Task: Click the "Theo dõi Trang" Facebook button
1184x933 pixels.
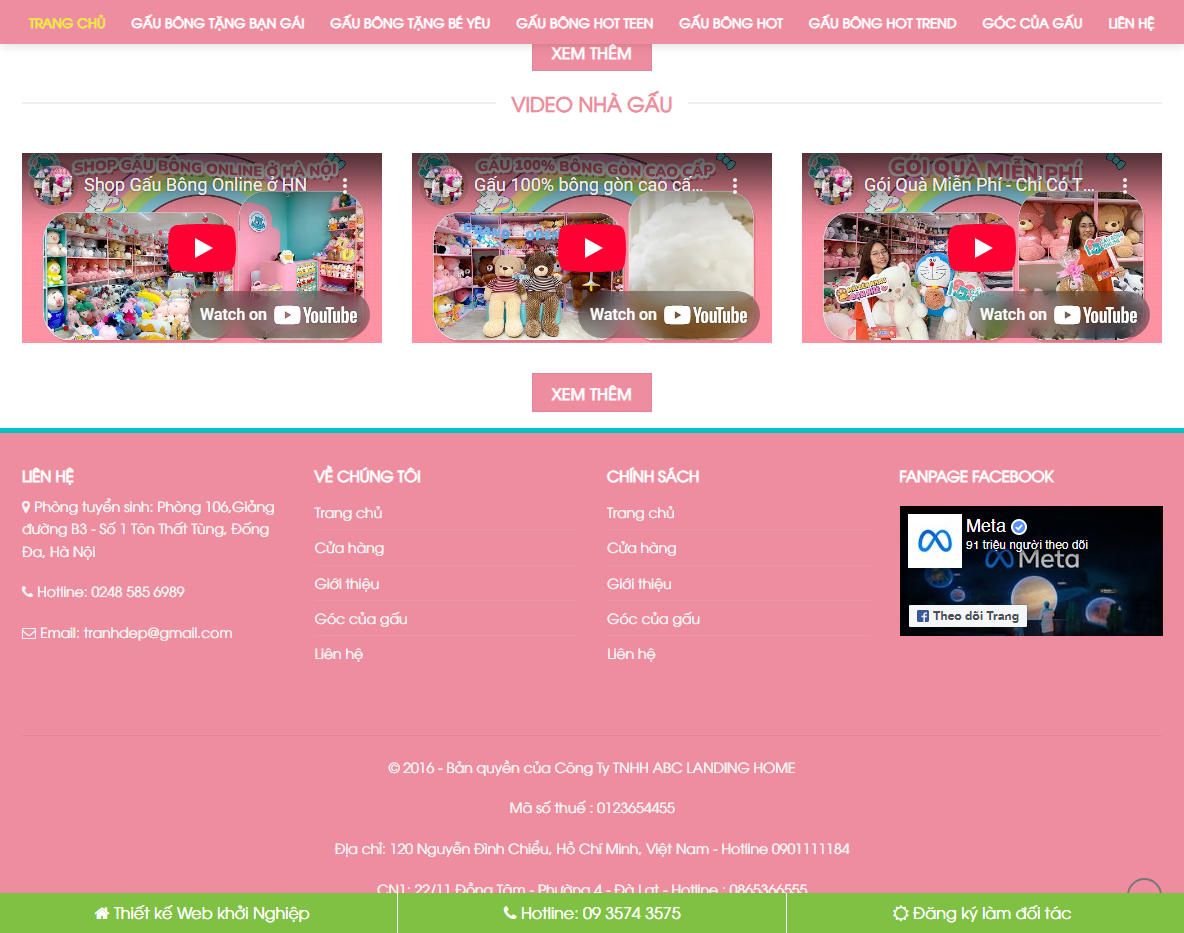Action: 966,616
